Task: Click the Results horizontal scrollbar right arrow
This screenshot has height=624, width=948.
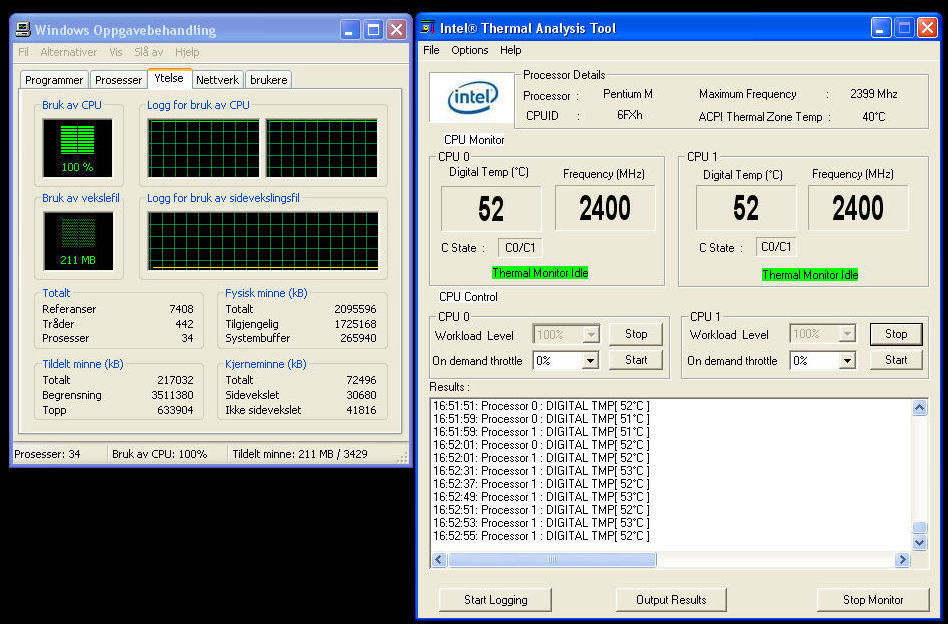Action: pyautogui.click(x=902, y=560)
